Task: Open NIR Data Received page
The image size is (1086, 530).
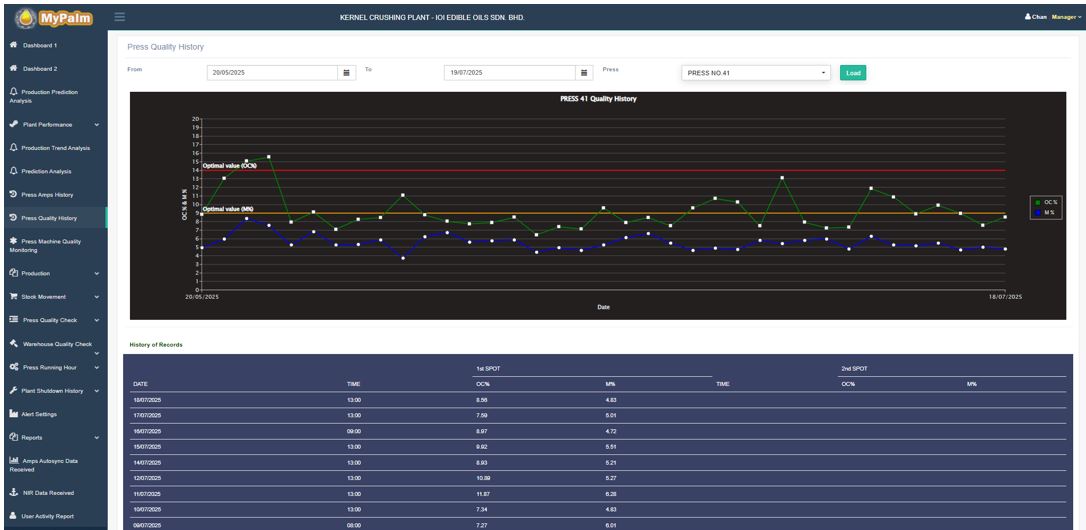Action: pyautogui.click(x=48, y=493)
